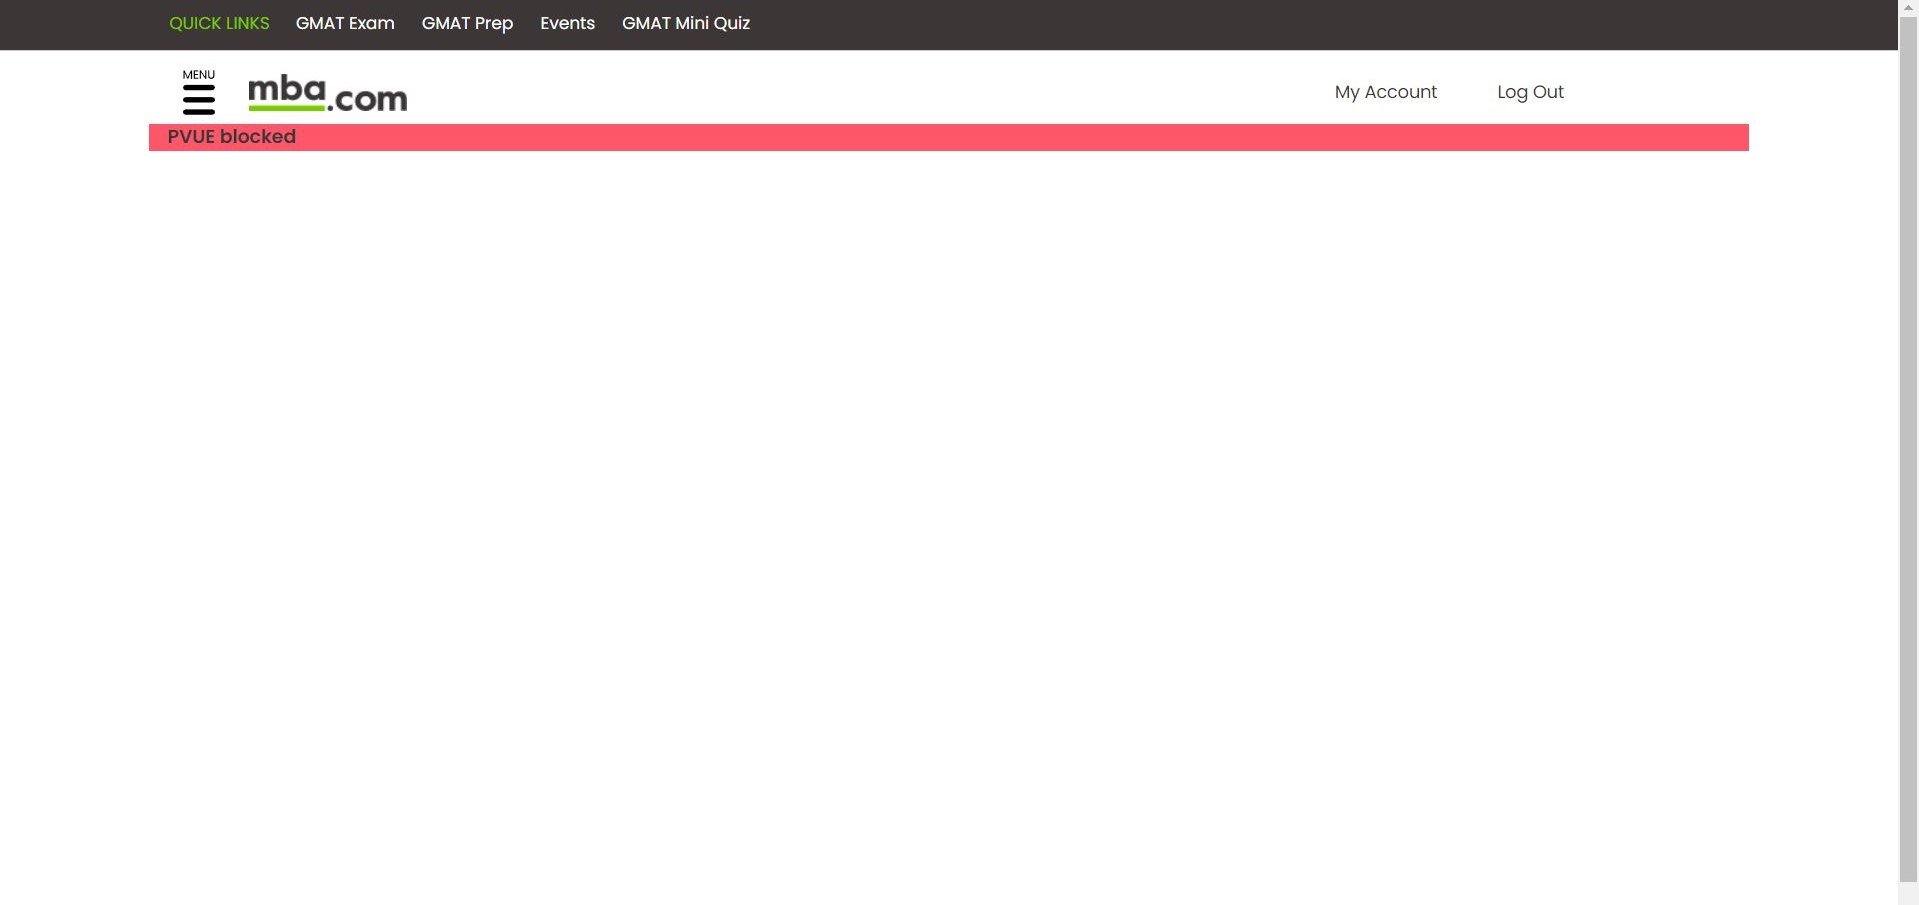Click the mba.com logo
1919x905 pixels.
[x=328, y=92]
